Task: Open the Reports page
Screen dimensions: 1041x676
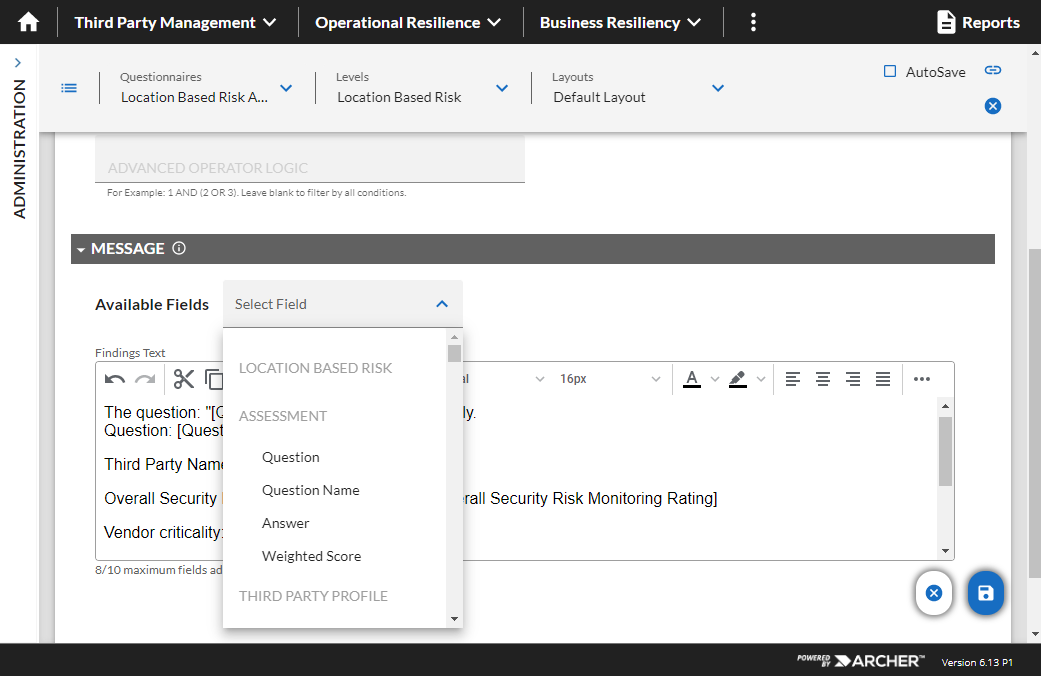Action: click(x=978, y=23)
